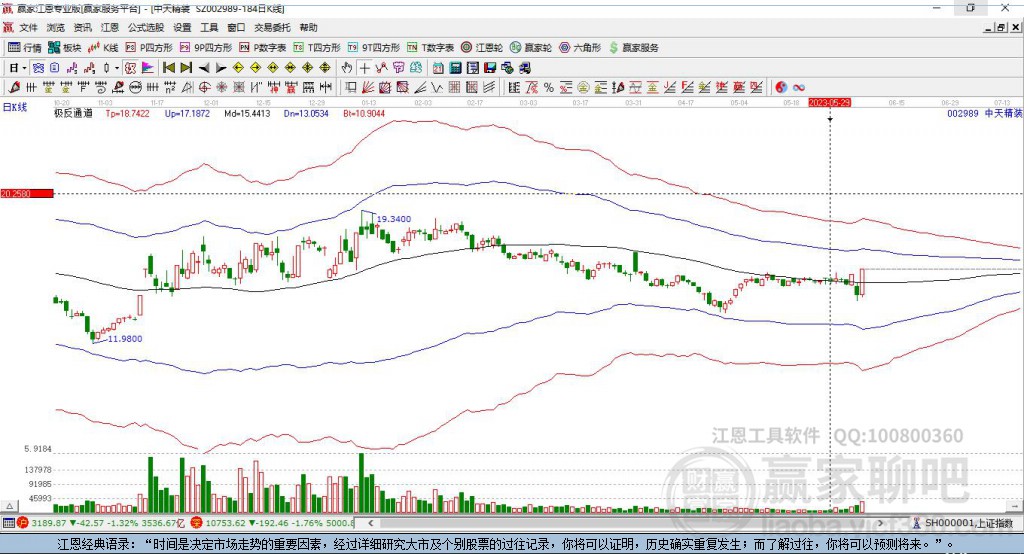The width and height of the screenshot is (1024, 554).
Task: Jump to first bar with skip-start arrow
Action: 168,68
